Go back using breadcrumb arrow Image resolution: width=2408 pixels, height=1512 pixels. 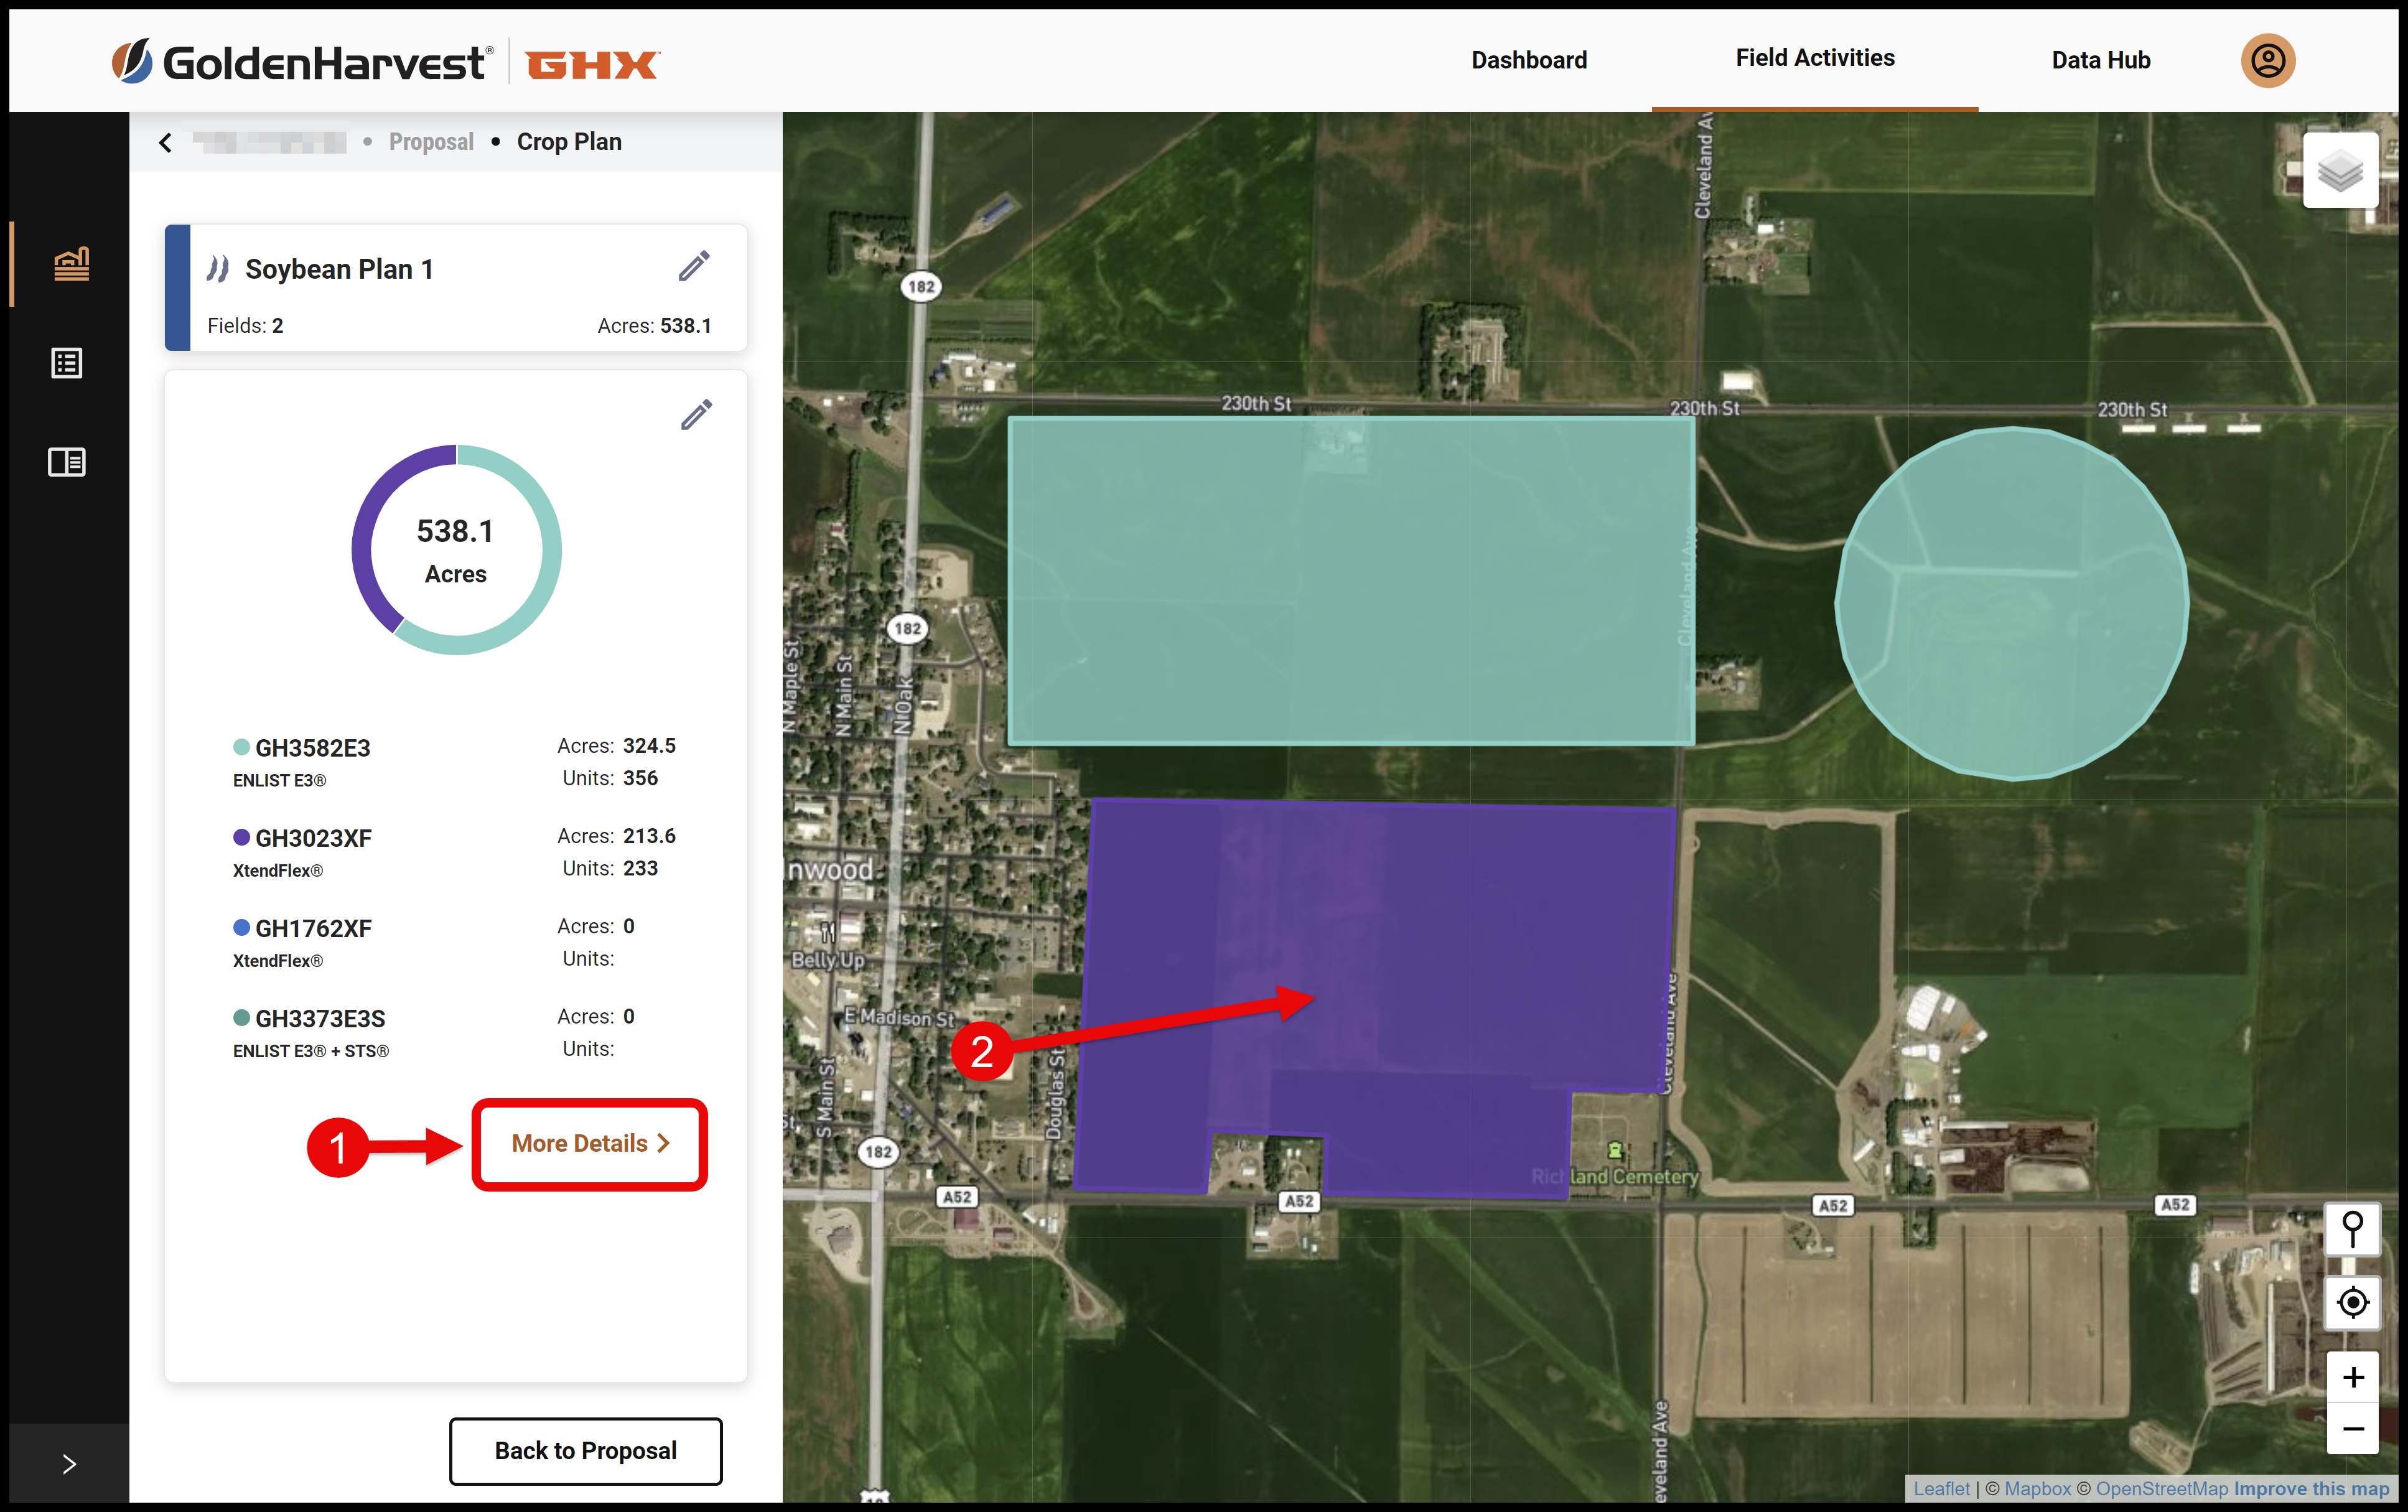pyautogui.click(x=166, y=143)
